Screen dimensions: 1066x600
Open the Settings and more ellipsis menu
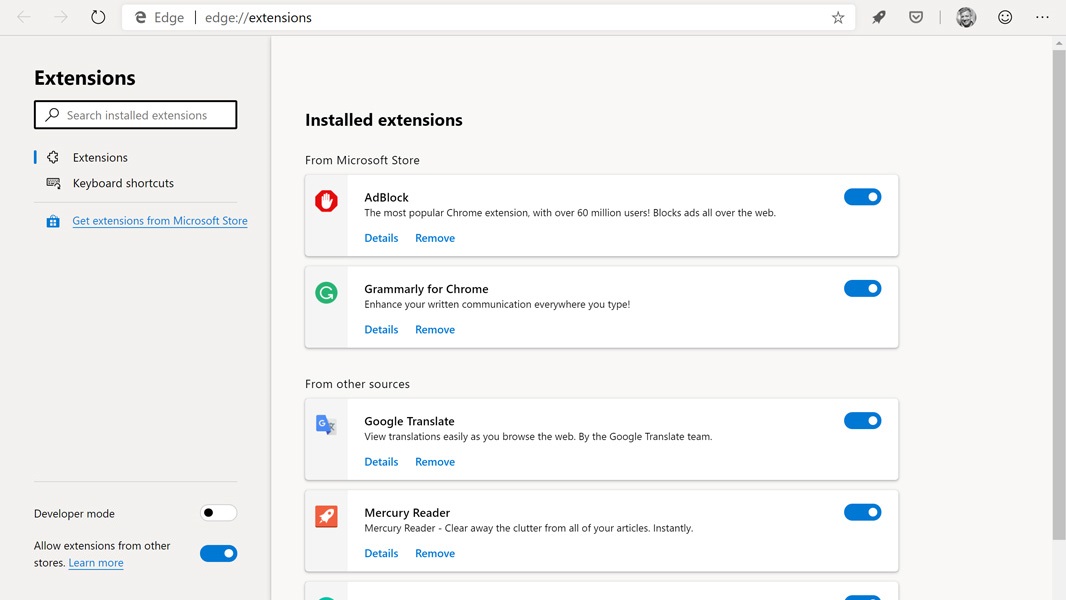(x=1042, y=17)
